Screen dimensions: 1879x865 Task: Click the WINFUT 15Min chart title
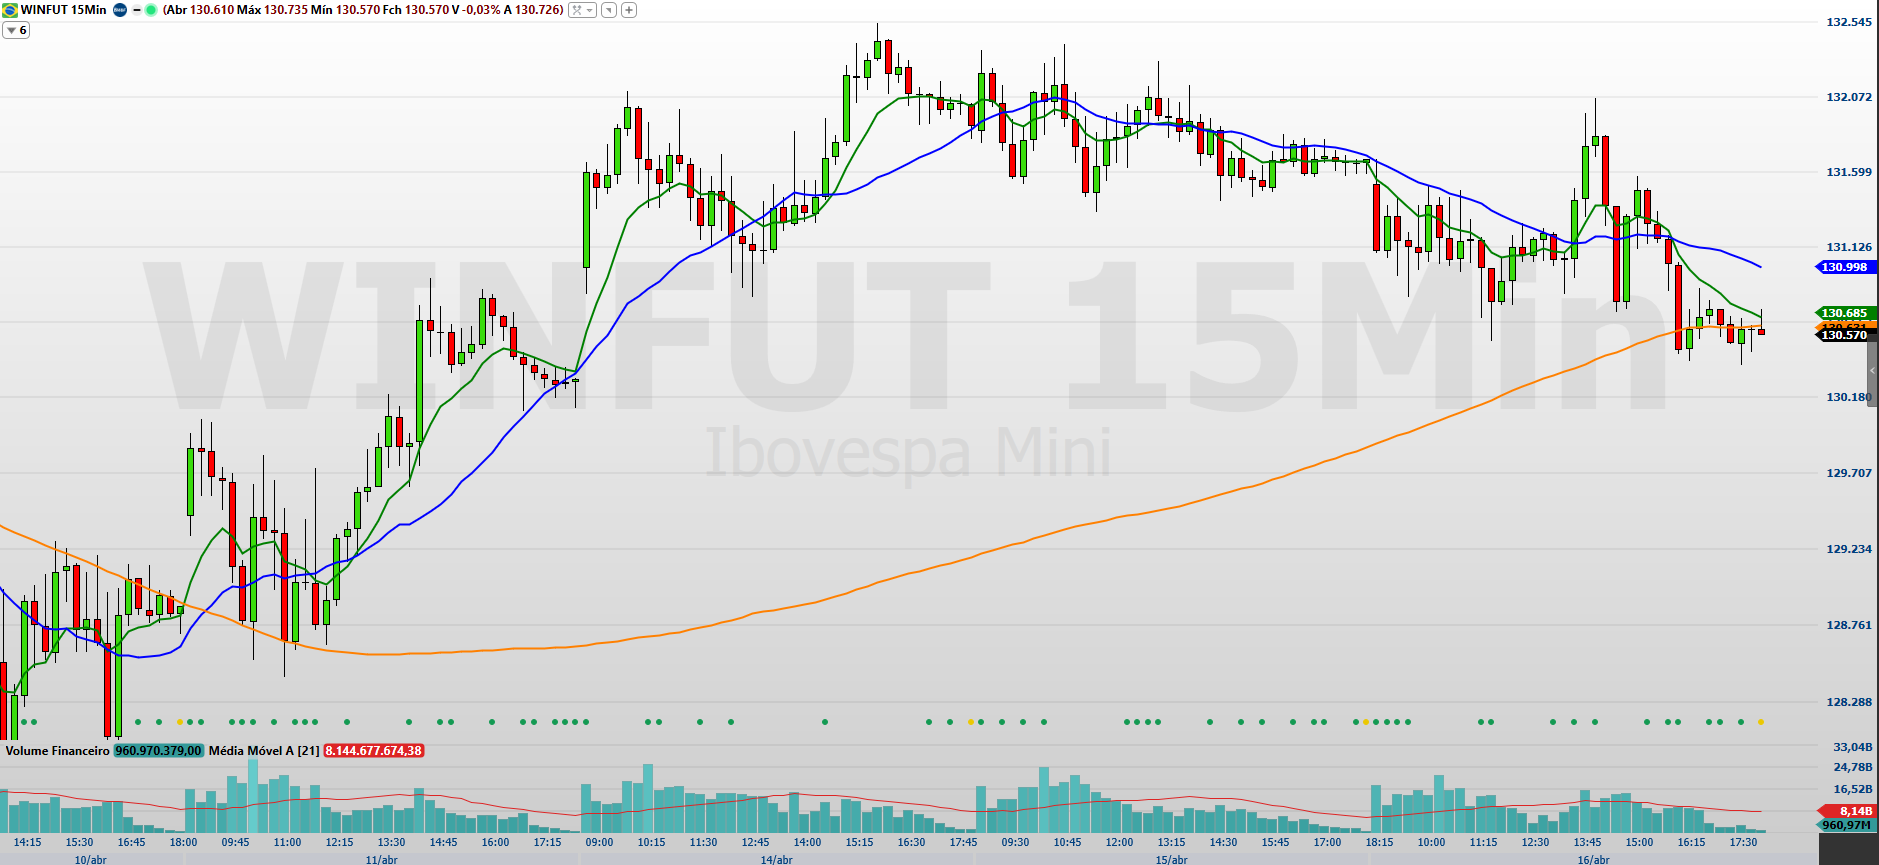point(63,10)
